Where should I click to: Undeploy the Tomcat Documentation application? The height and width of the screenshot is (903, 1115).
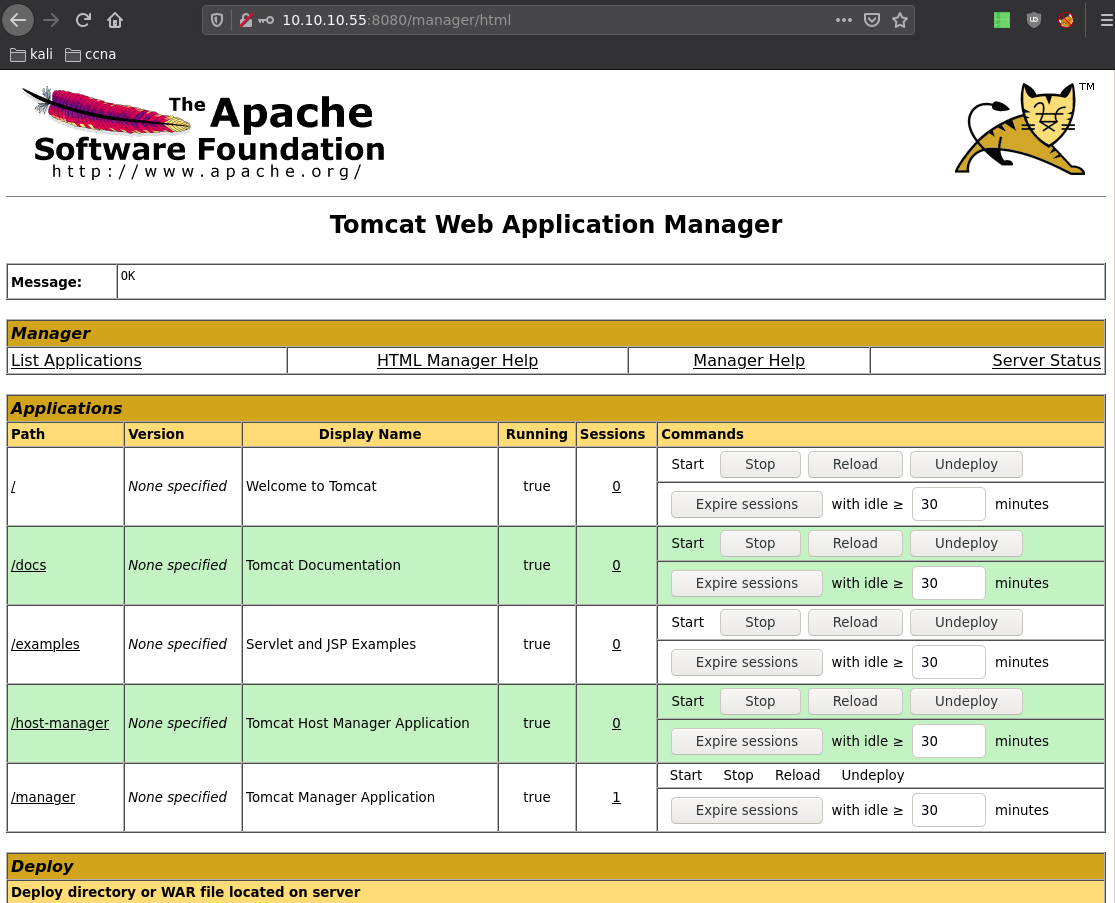pyautogui.click(x=966, y=543)
